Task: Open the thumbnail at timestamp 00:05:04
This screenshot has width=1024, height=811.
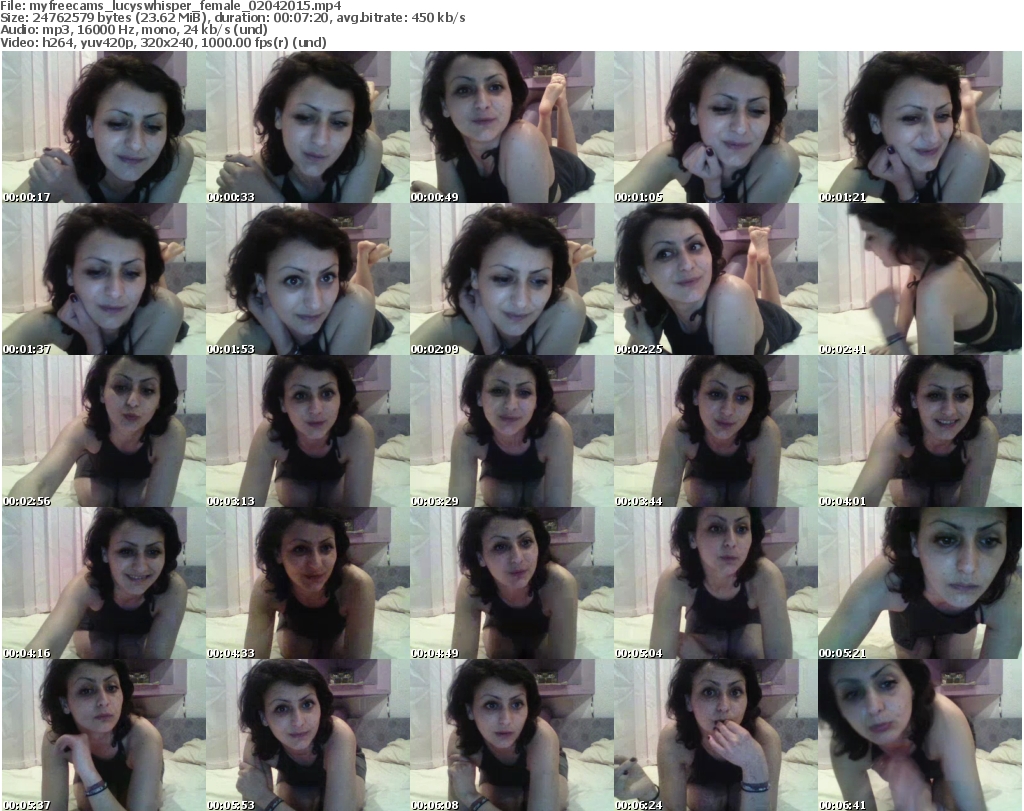Action: pyautogui.click(x=716, y=584)
